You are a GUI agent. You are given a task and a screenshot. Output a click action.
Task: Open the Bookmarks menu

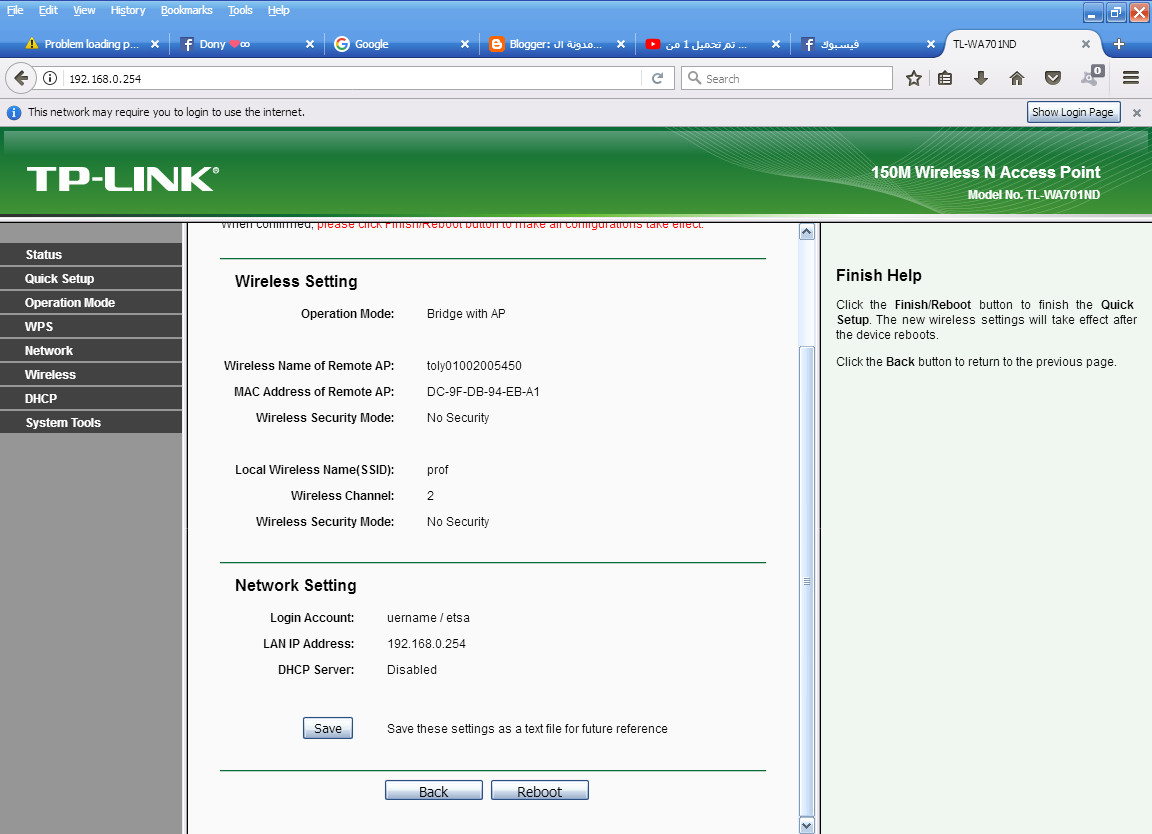pos(187,10)
